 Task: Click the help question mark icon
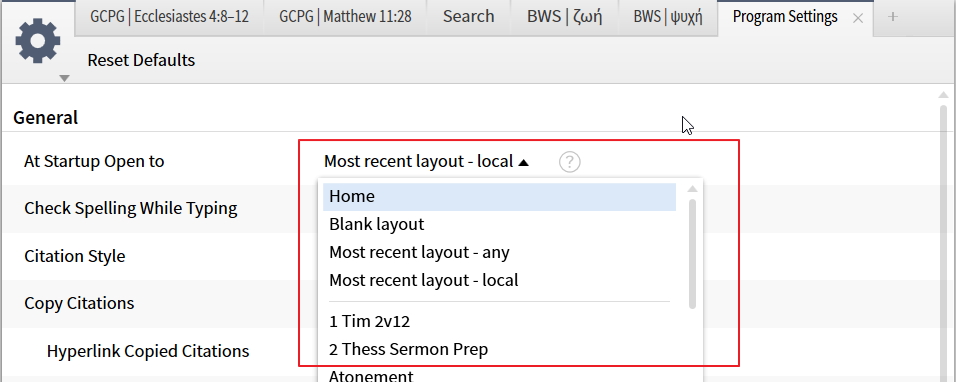point(569,162)
